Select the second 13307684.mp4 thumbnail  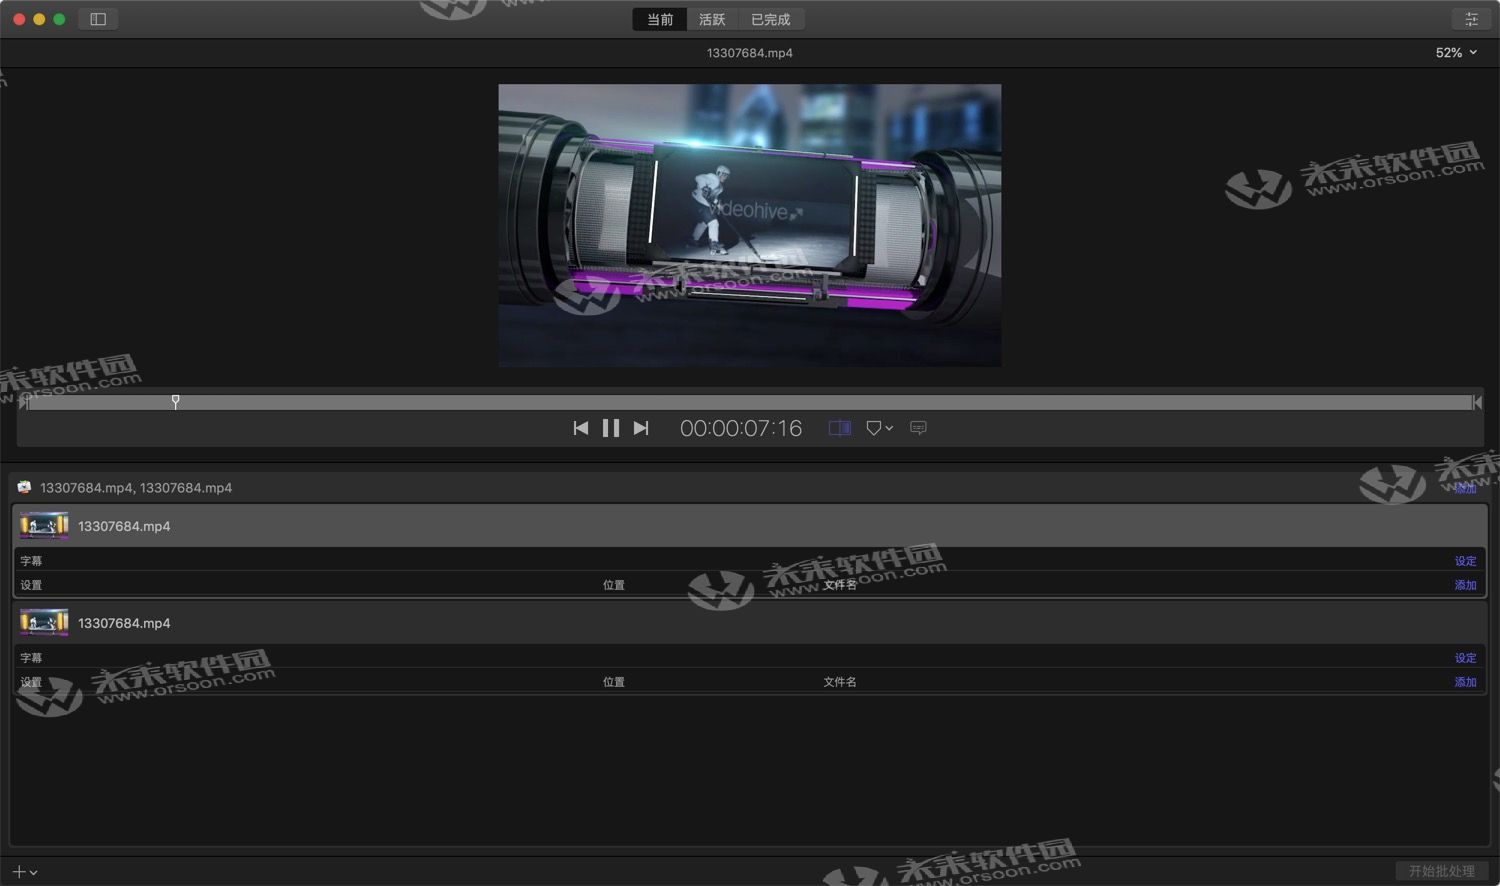pos(43,621)
